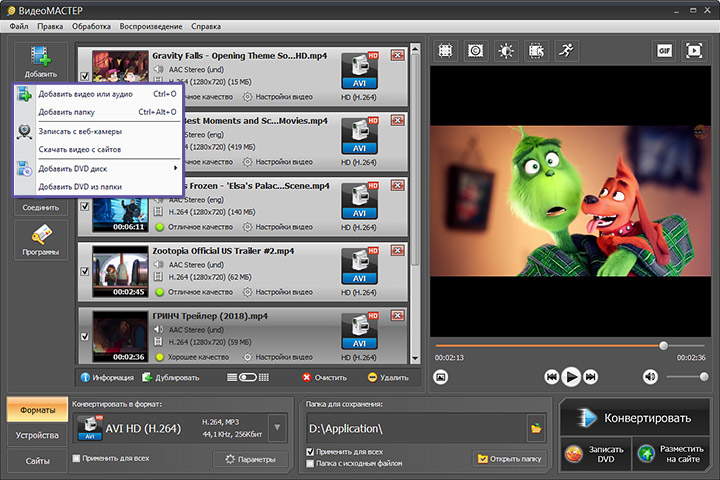Switch to the Форматы tab
Viewport: 720px width, 480px height.
point(38,410)
